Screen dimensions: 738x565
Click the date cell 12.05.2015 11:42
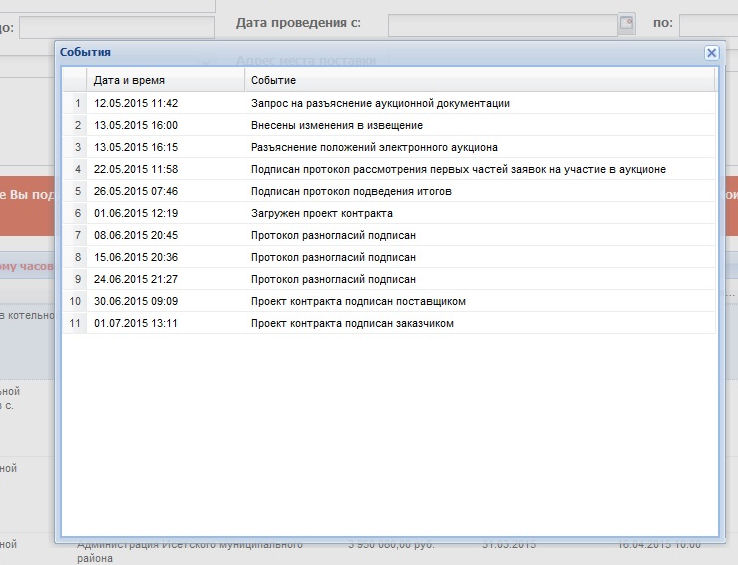136,103
